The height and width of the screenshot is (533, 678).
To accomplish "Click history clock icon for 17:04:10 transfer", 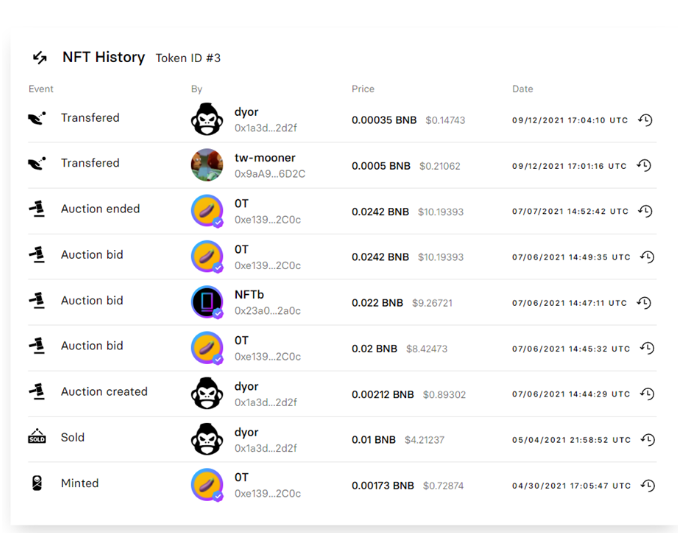I will point(645,120).
